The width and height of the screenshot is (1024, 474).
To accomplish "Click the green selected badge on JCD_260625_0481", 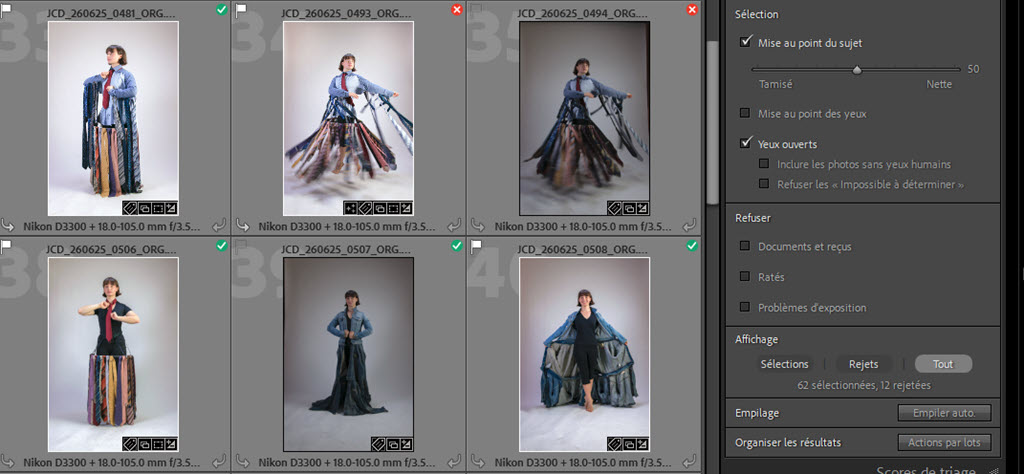I will point(221,9).
